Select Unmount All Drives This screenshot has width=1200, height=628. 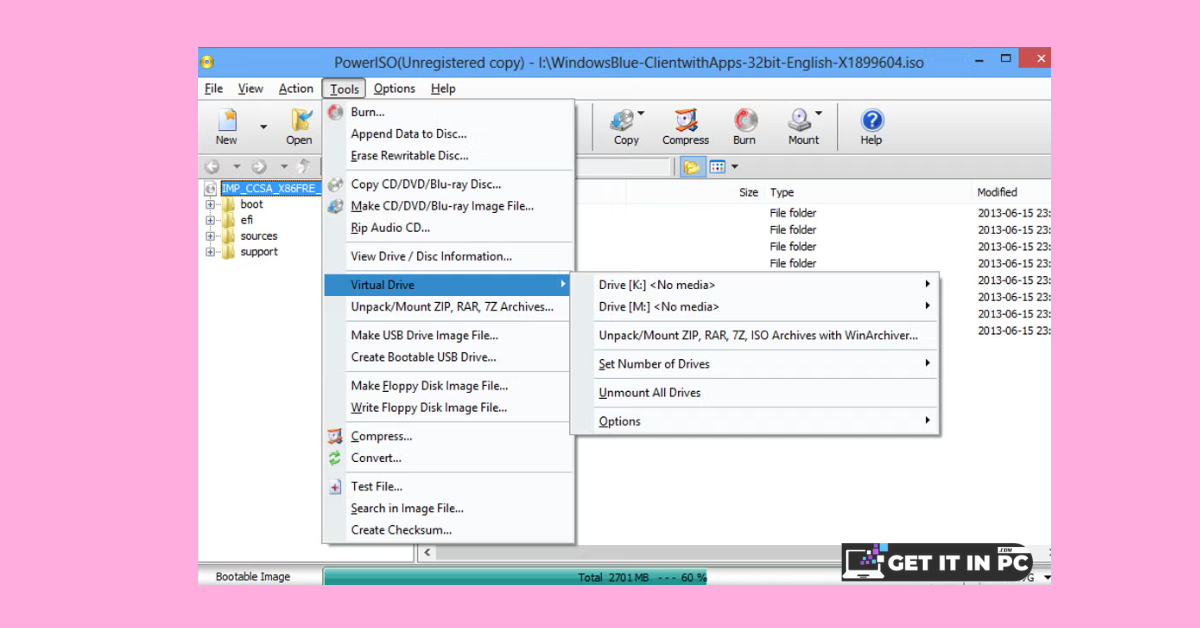coord(755,393)
